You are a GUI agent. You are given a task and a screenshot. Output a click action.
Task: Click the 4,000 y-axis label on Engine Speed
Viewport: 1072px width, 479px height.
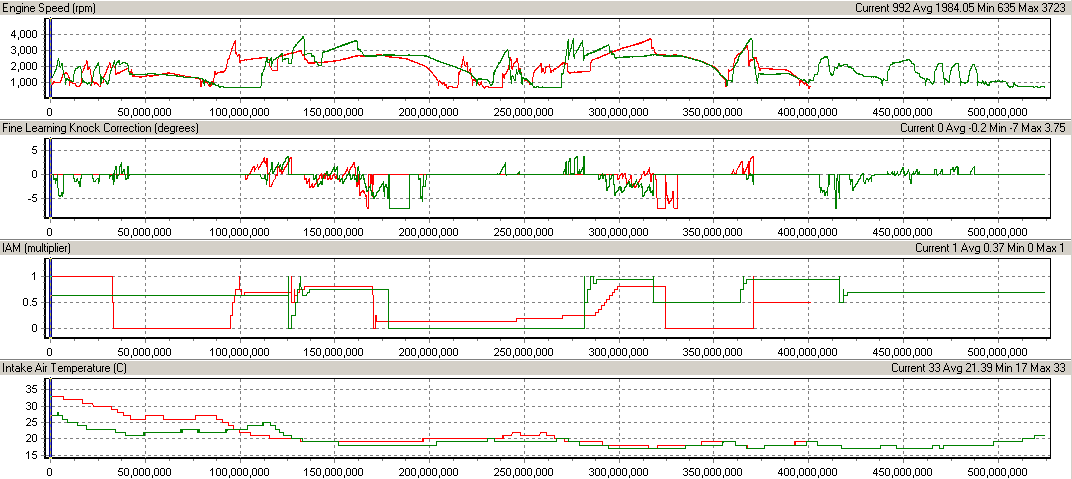pyautogui.click(x=21, y=34)
